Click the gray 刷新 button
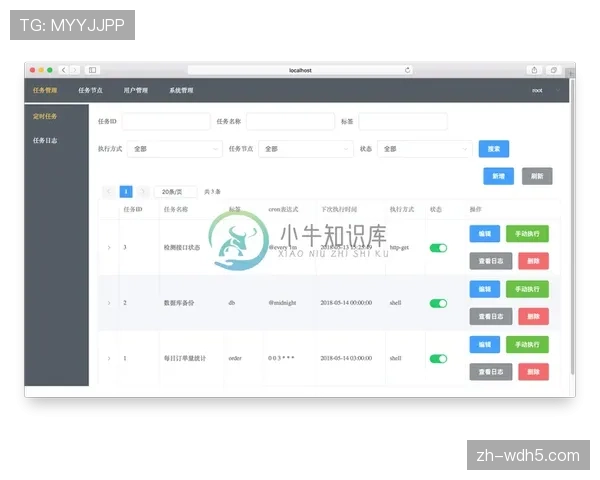This screenshot has width=600, height=480. (x=537, y=176)
